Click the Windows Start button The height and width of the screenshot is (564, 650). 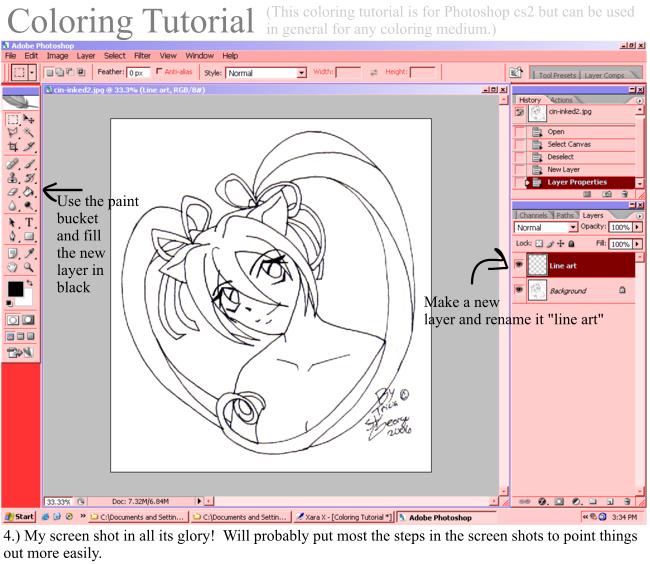pyautogui.click(x=19, y=517)
